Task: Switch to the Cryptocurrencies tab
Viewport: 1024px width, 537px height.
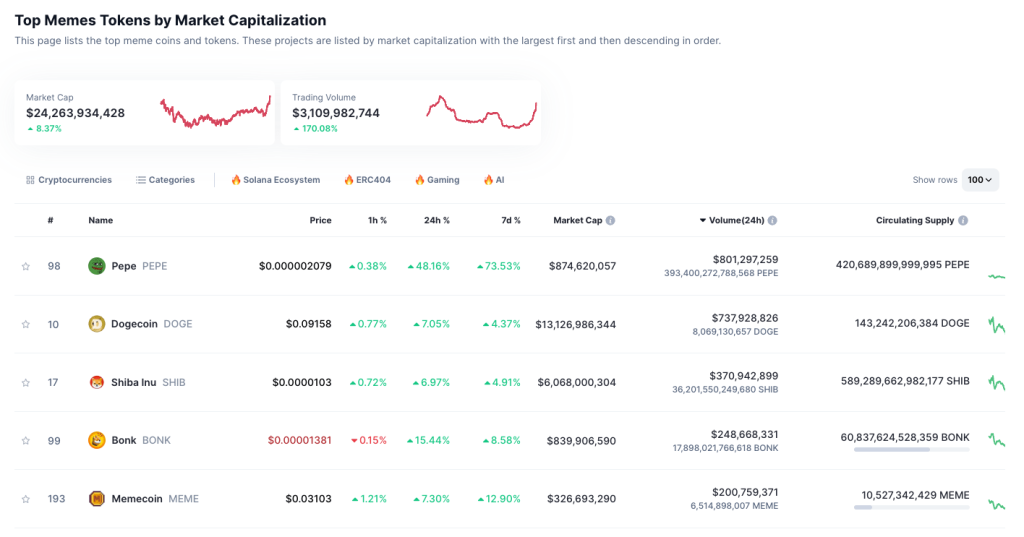Action: pos(69,180)
